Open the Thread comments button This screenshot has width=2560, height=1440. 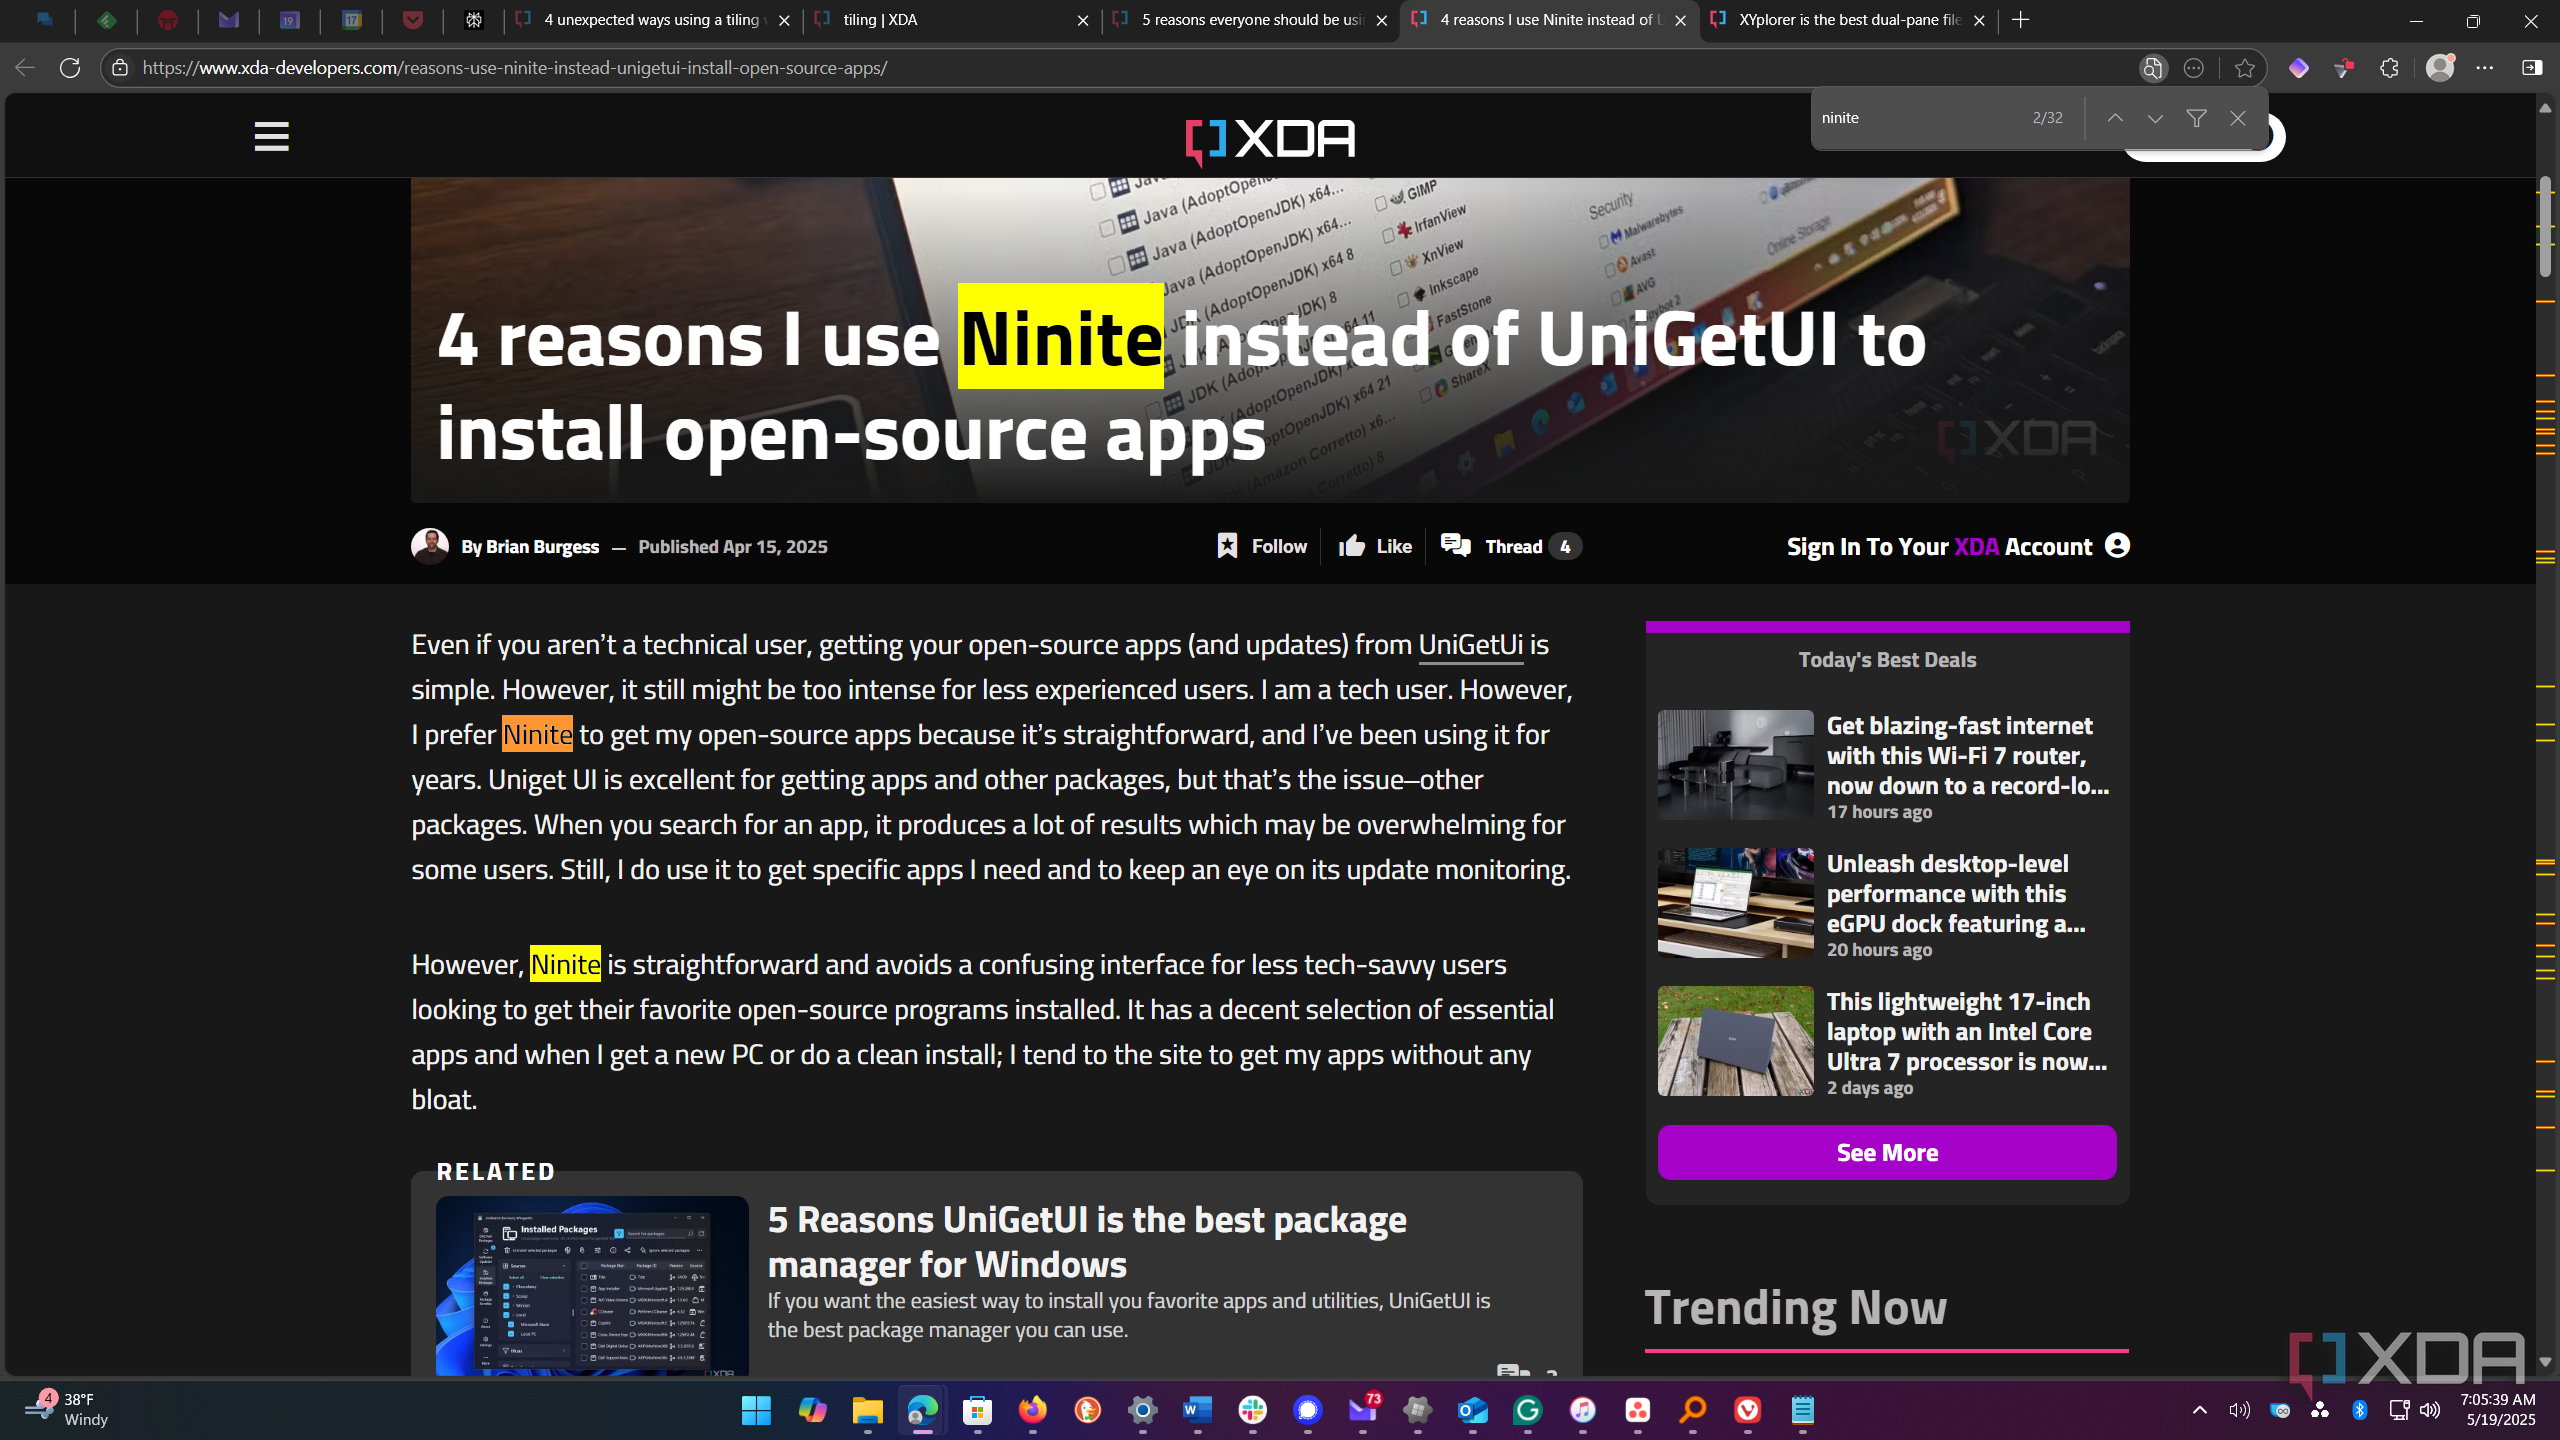pyautogui.click(x=1511, y=546)
